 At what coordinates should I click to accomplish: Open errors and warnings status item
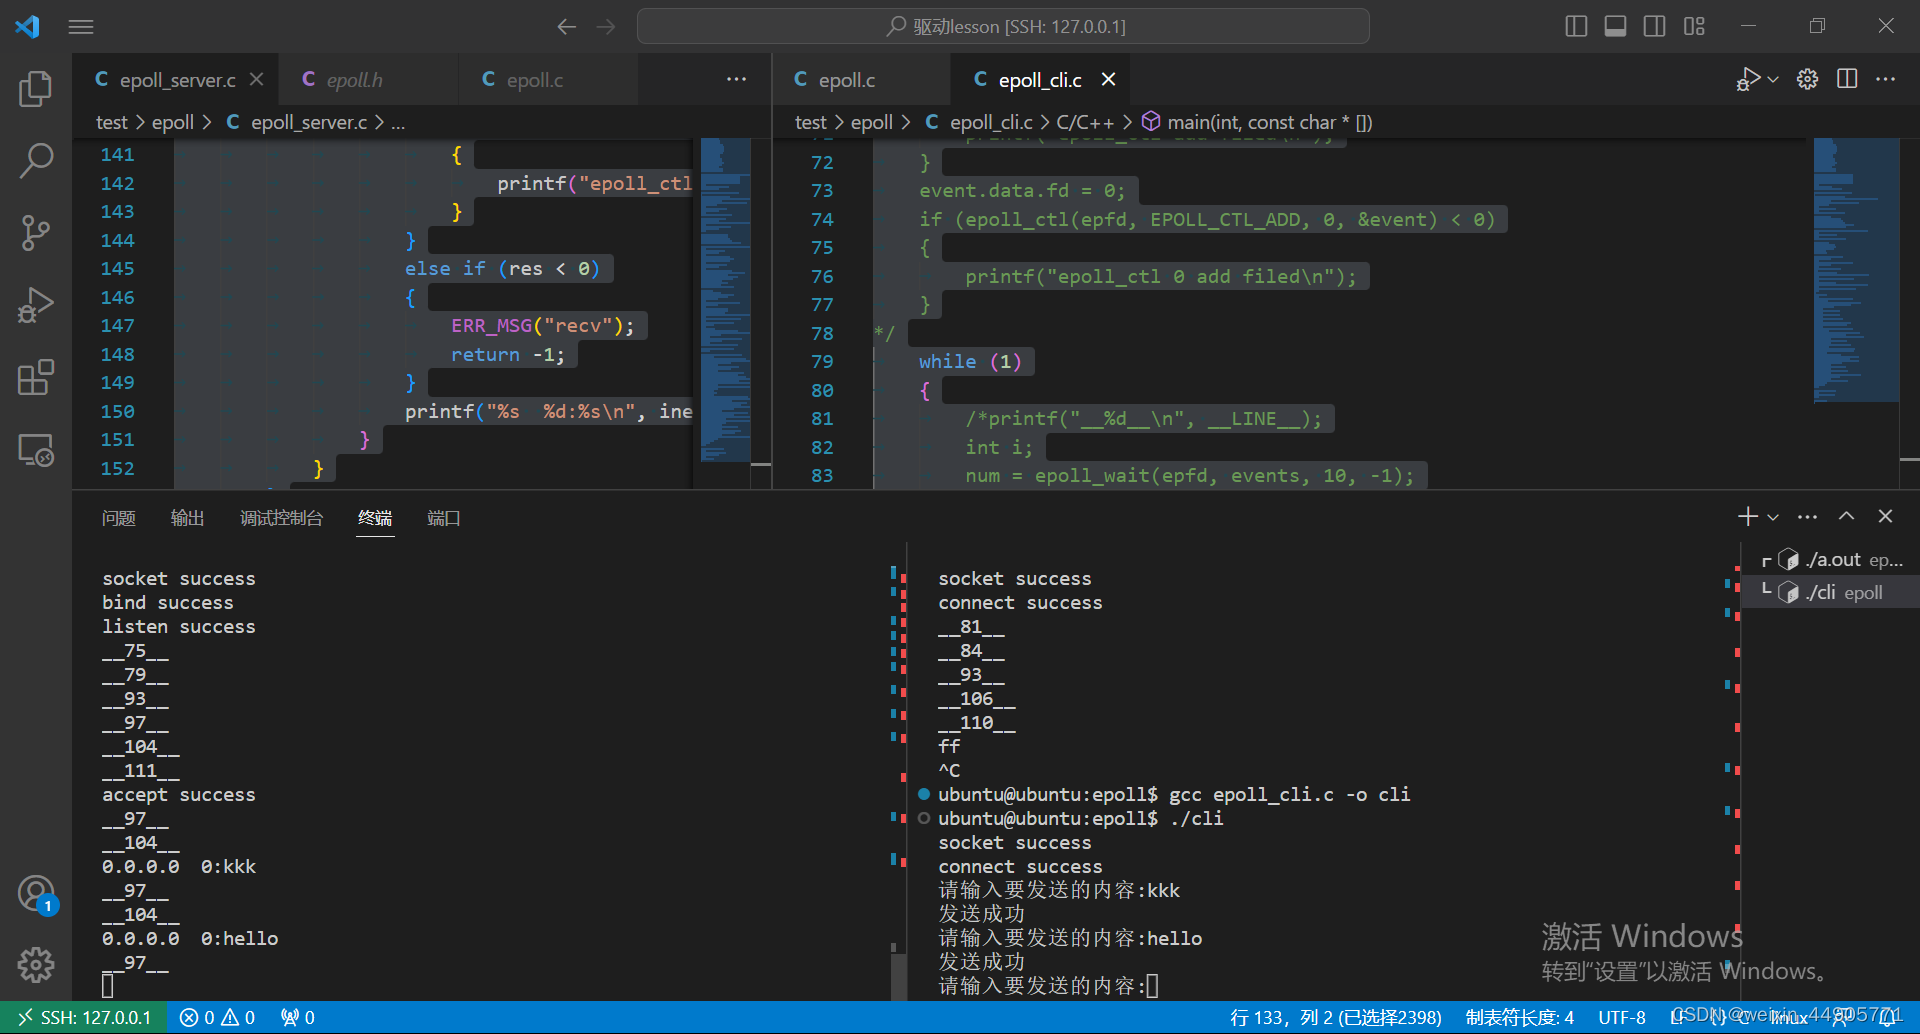tap(217, 1018)
